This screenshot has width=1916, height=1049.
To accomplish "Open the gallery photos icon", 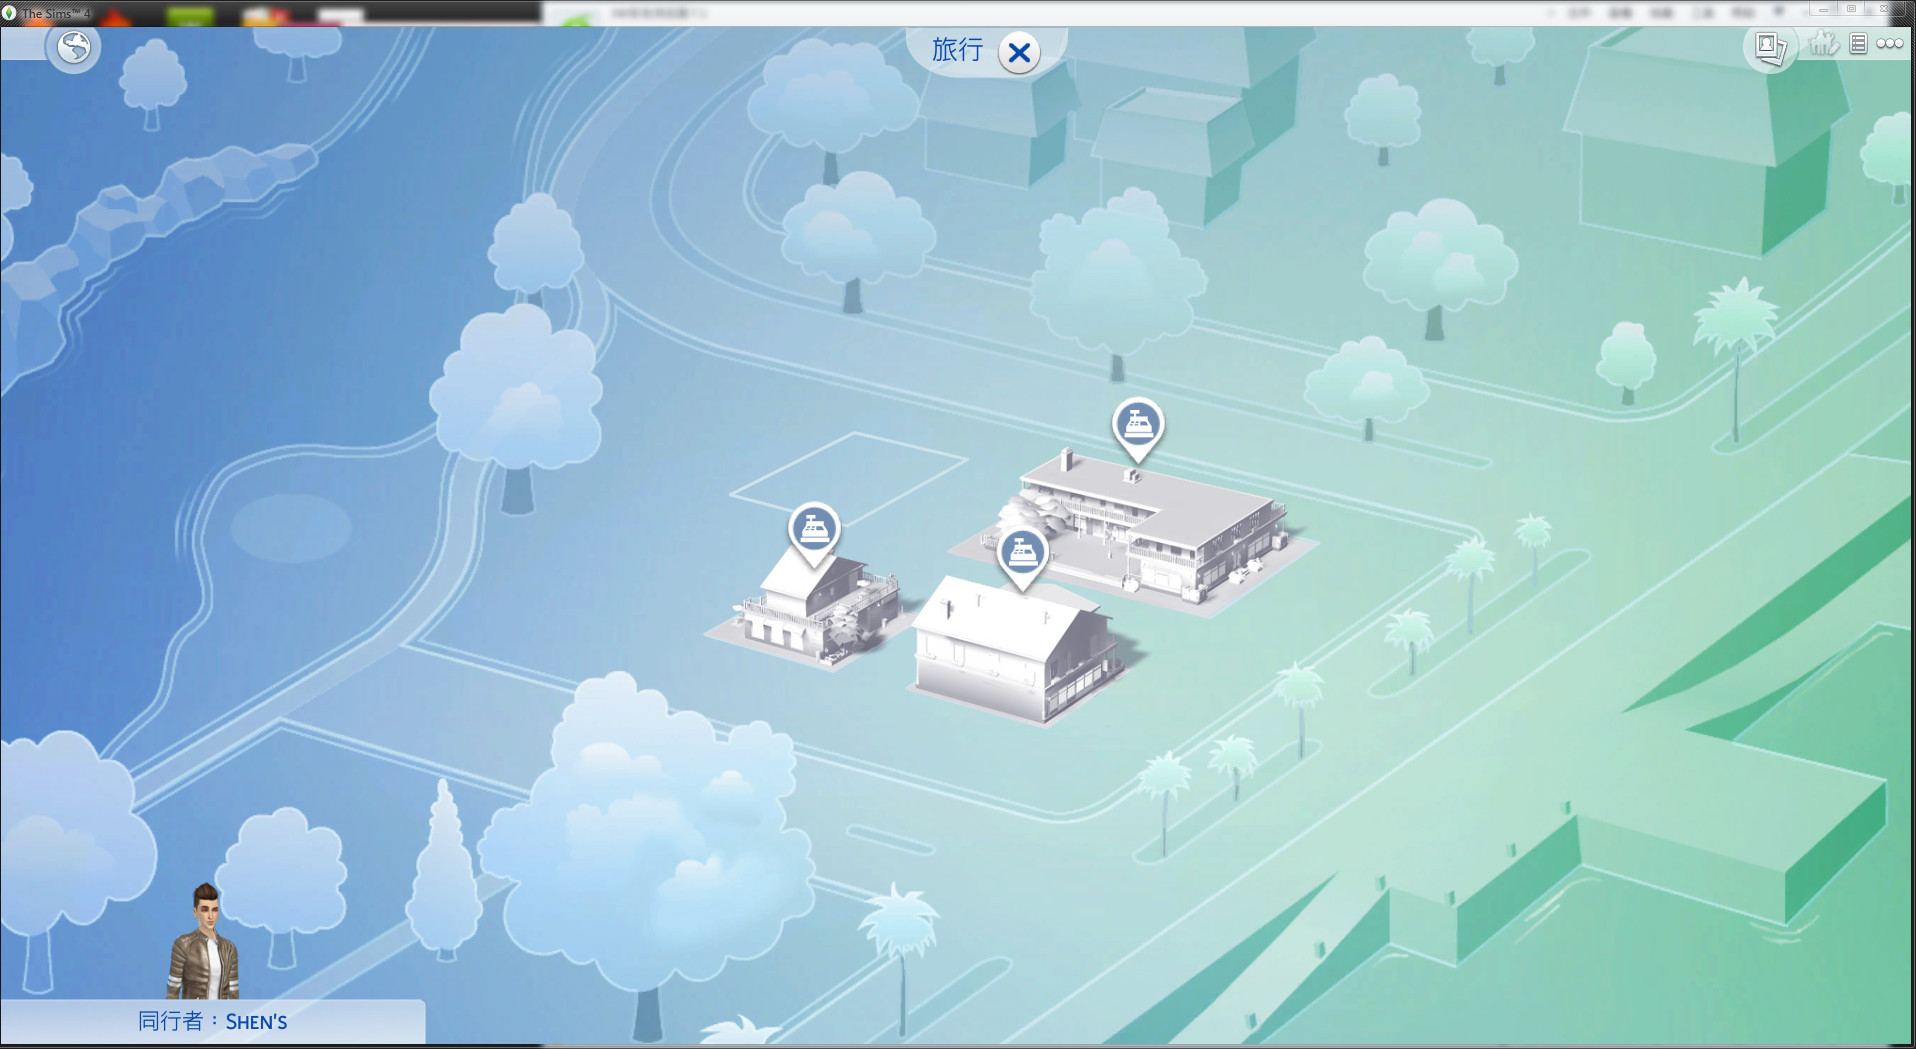I will click(1771, 46).
